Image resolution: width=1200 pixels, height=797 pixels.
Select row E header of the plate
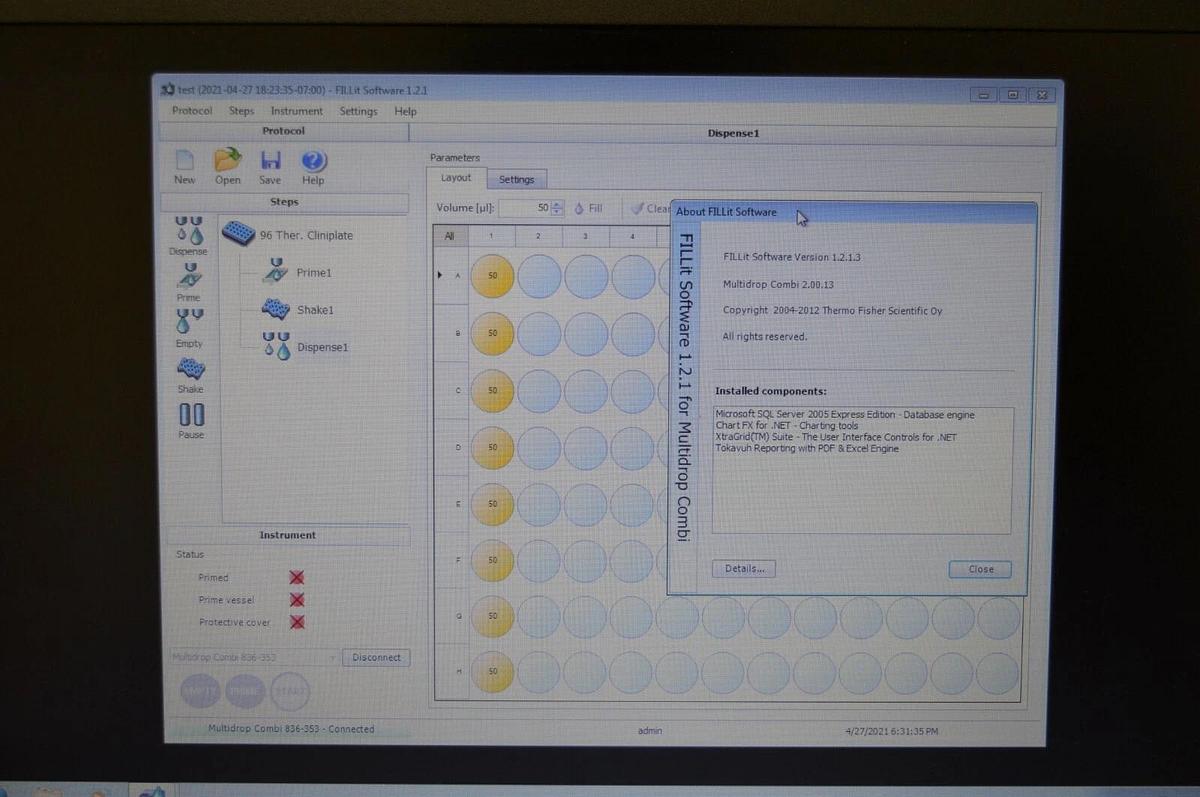click(x=451, y=504)
